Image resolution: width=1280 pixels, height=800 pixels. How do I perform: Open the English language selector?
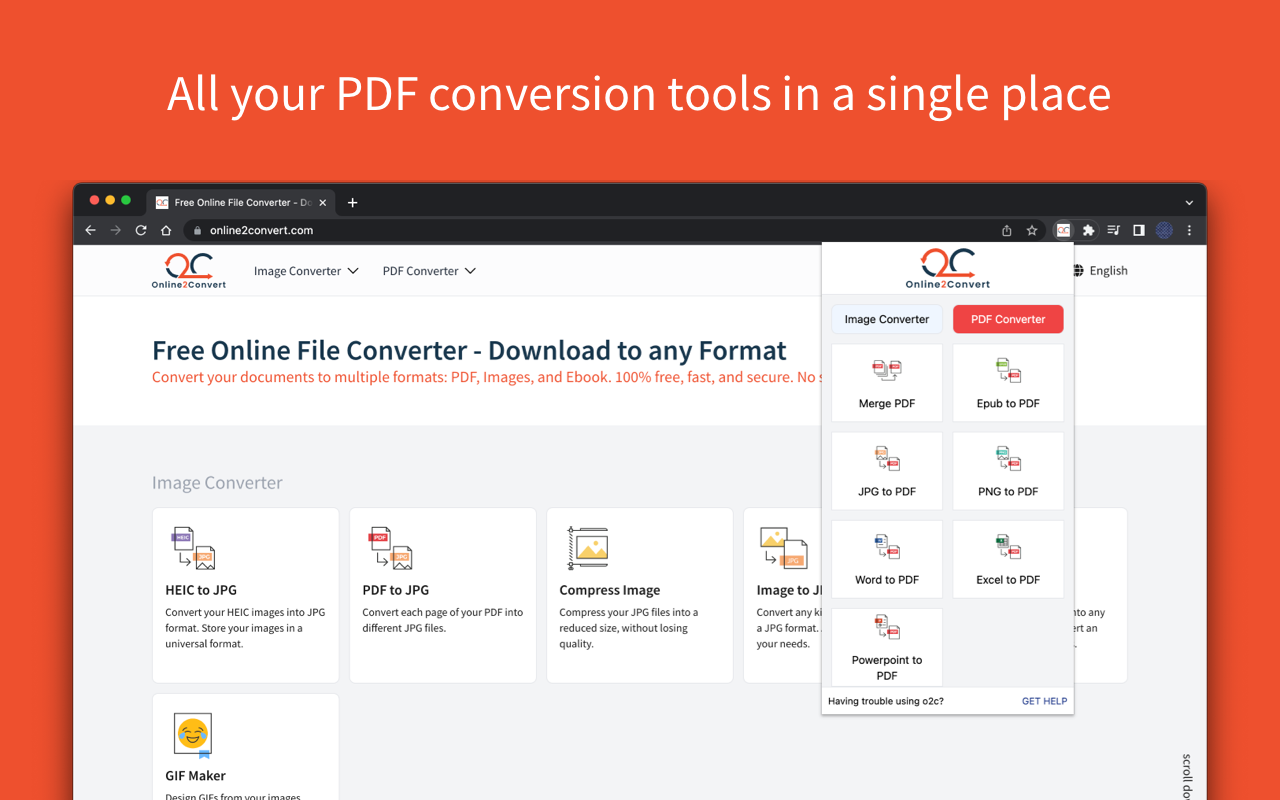click(1100, 271)
